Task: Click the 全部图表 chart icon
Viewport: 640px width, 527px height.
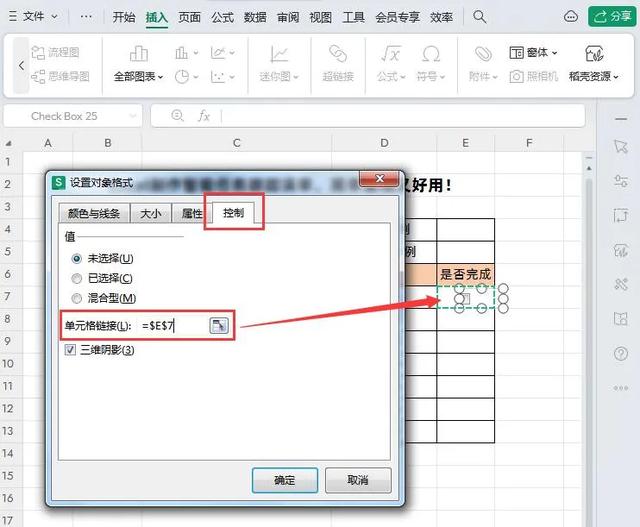Action: click(x=138, y=53)
